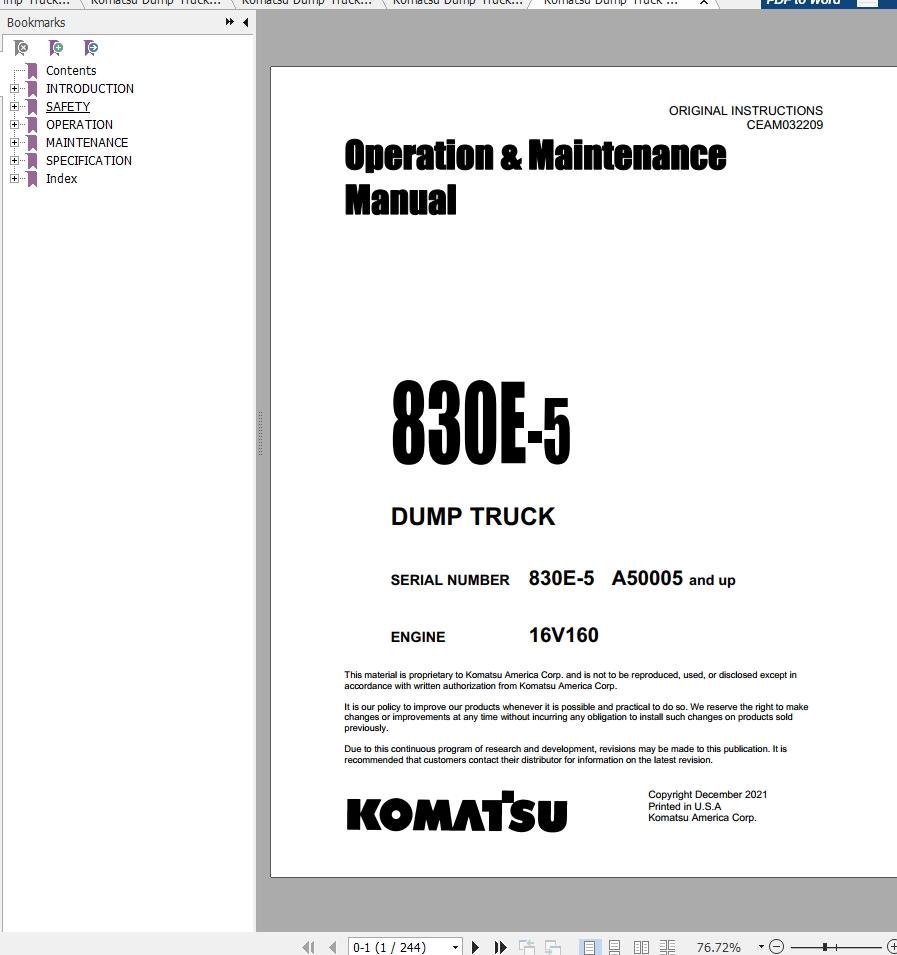Jump to last page button
Viewport: 897px width, 955px height.
click(x=500, y=947)
